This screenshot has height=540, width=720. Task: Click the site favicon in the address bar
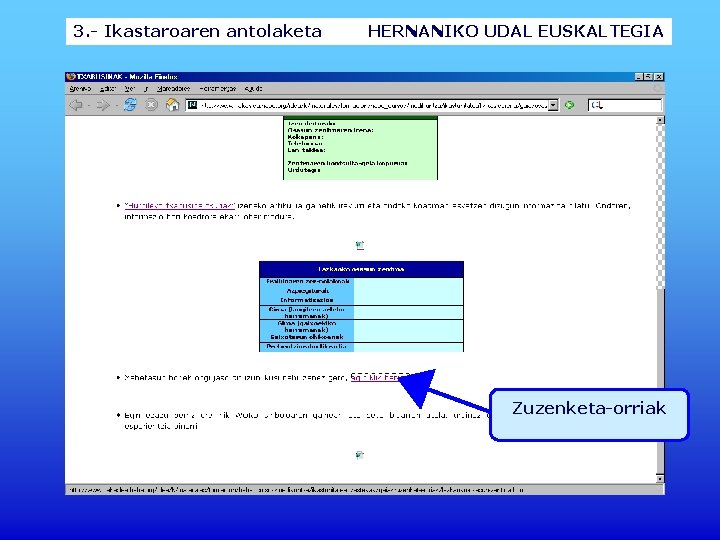point(193,105)
